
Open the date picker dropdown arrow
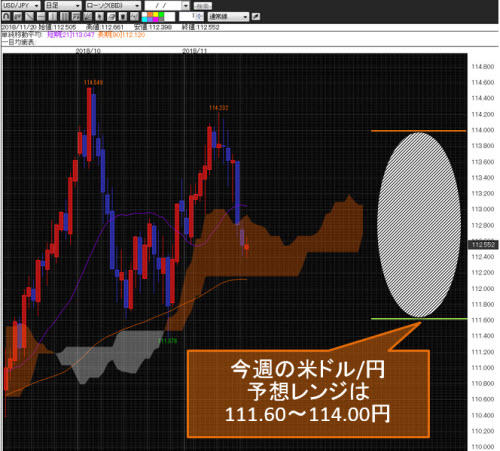pos(186,6)
